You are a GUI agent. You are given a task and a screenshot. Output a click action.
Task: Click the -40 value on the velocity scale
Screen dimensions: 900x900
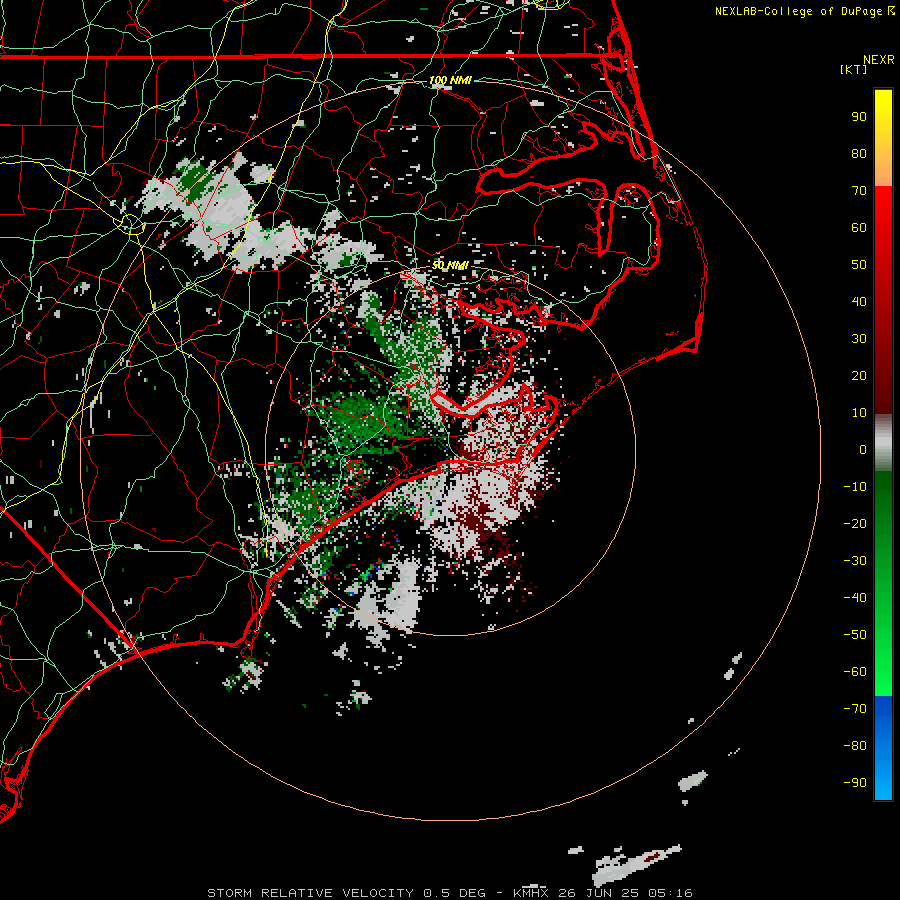coord(855,598)
